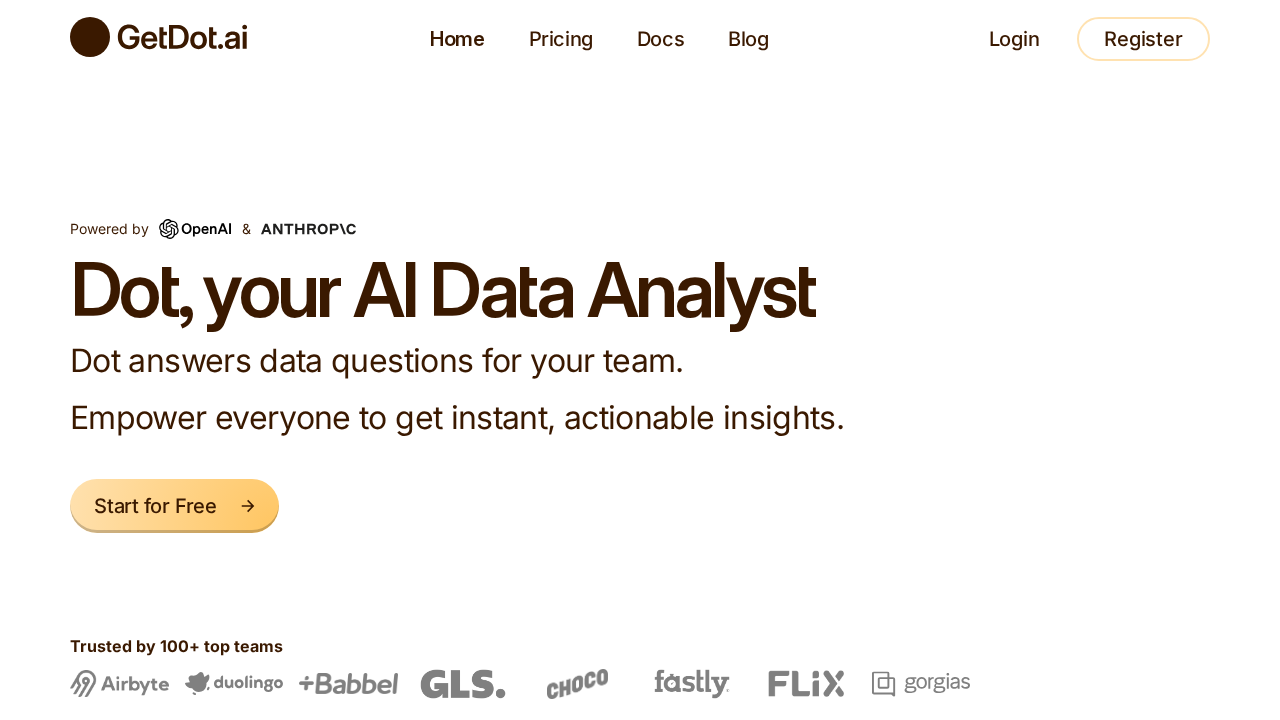The image size is (1280, 720).
Task: Click the GetDot.ai logo icon
Action: click(x=89, y=36)
